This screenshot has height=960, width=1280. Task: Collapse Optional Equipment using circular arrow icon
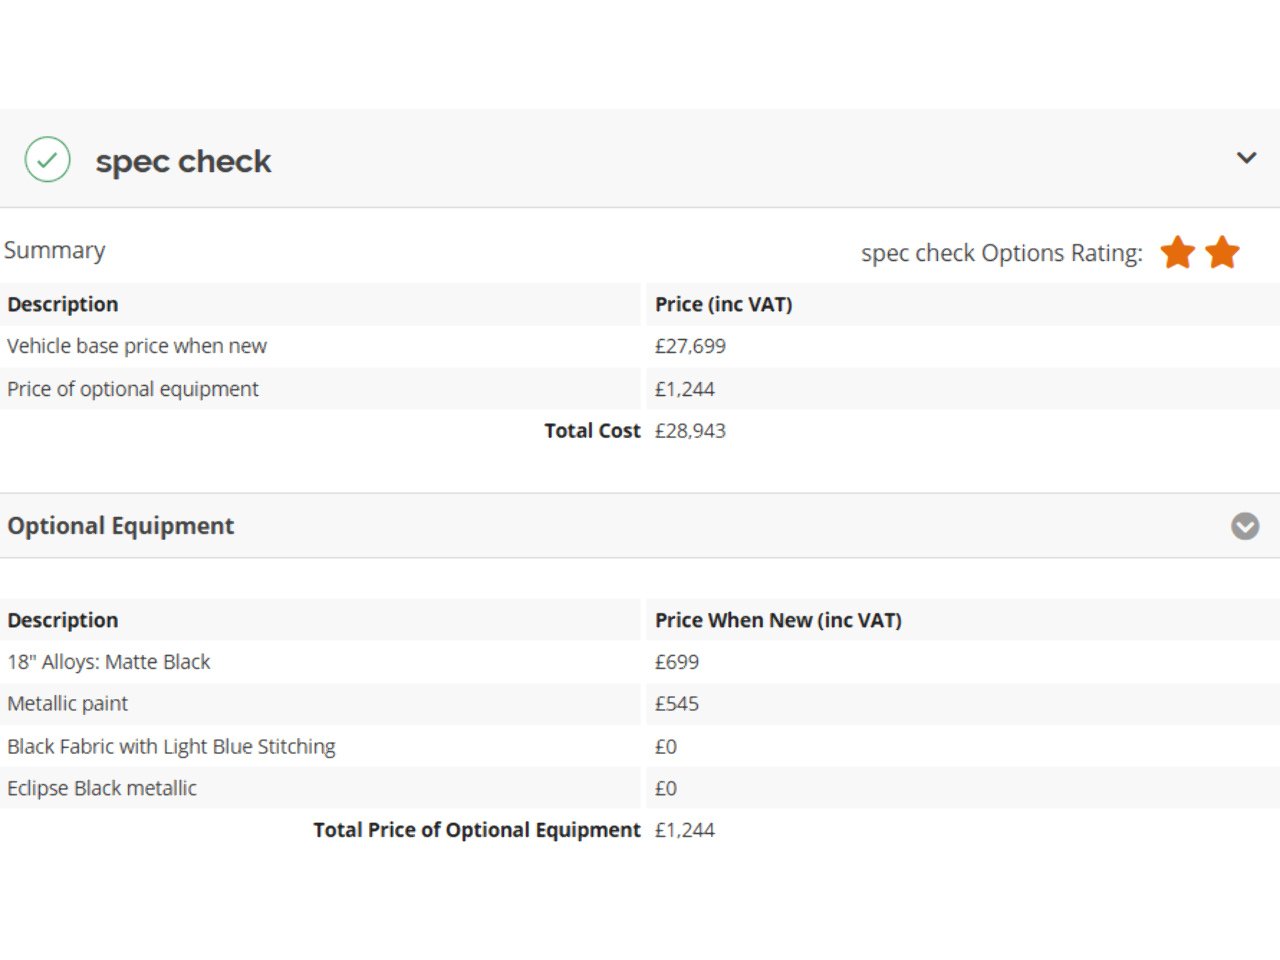click(1245, 526)
